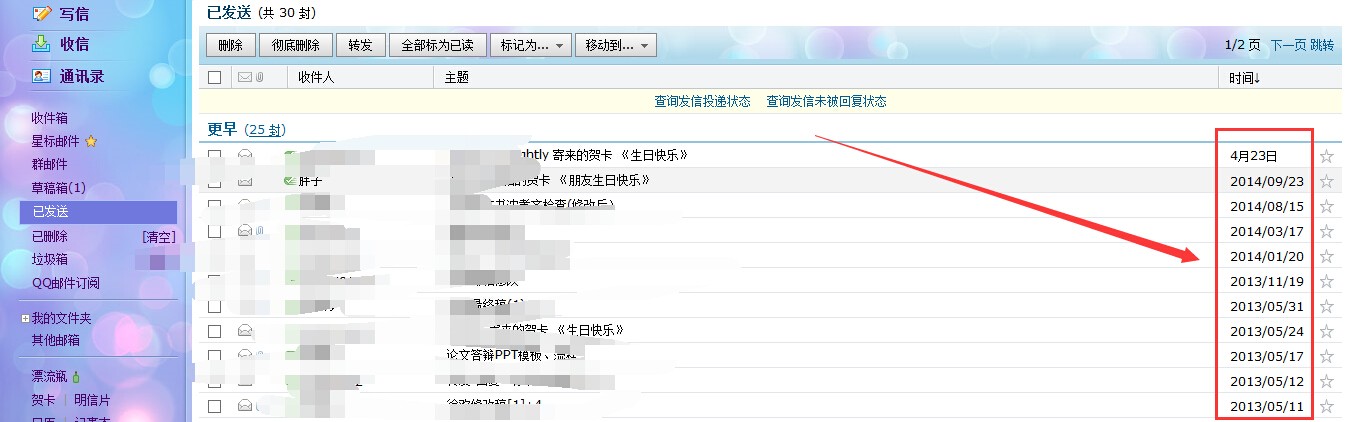The width and height of the screenshot is (1348, 422).
Task: Click the contacts (通讯录) icon
Action: (41, 75)
